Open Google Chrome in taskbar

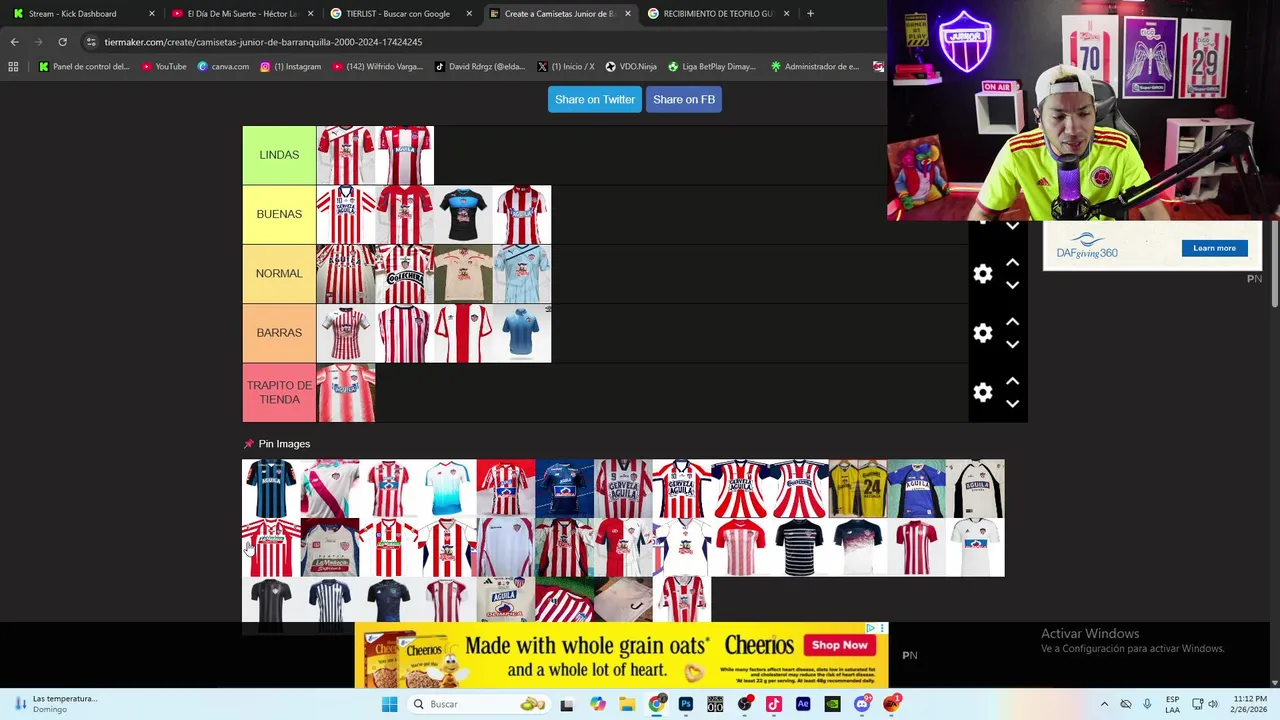point(657,704)
